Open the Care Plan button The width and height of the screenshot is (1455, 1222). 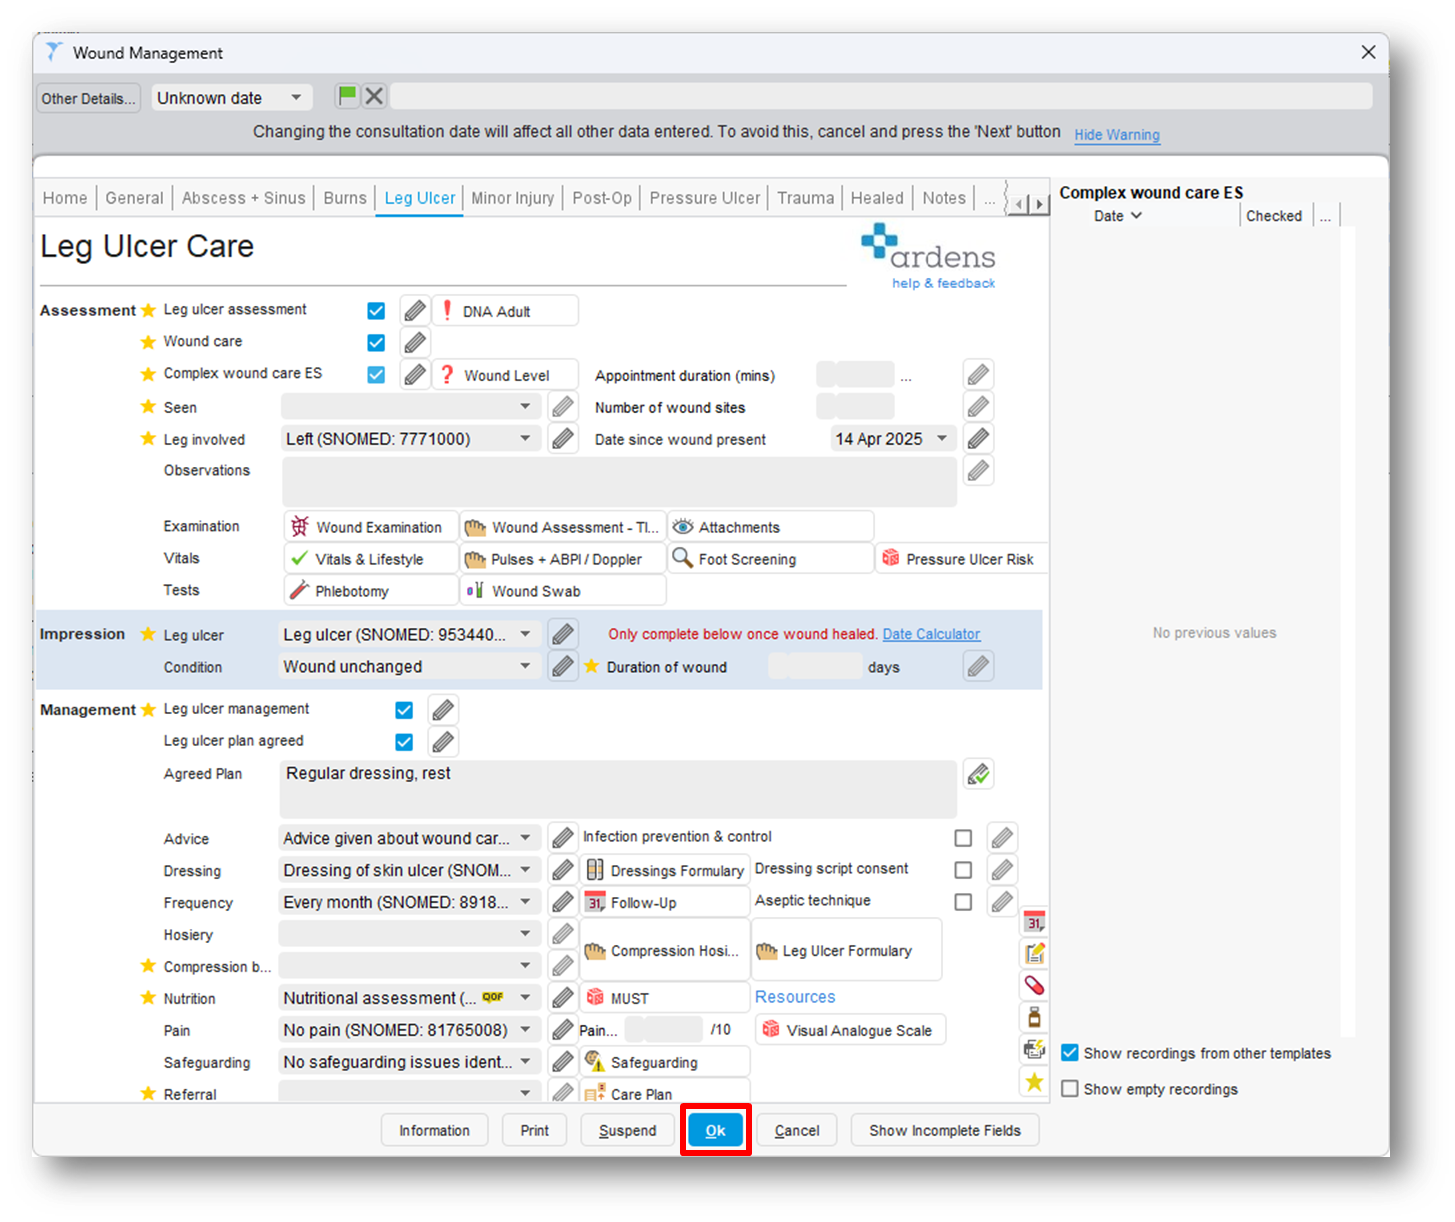(665, 1092)
